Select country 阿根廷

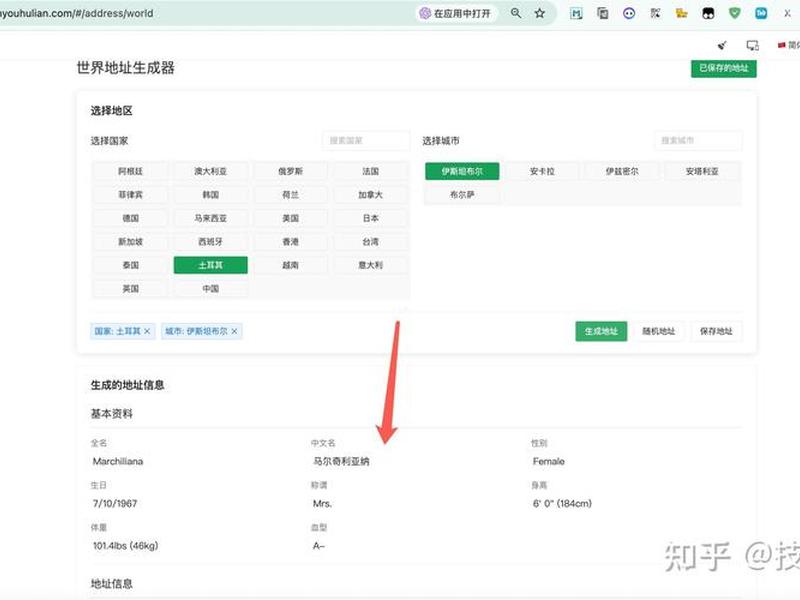tap(131, 171)
